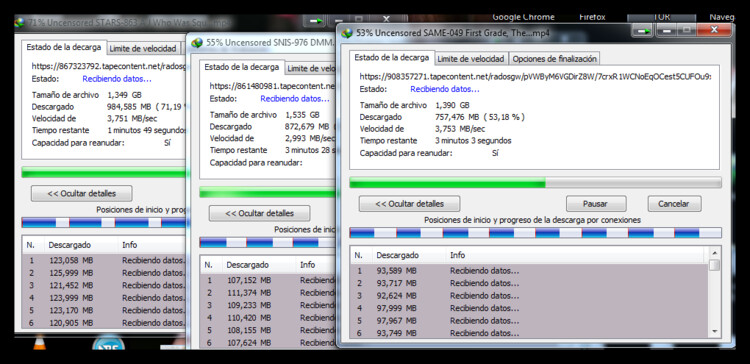Screen dimensions: 750x364
Task: Open the cut-off Limite tab in SNIS-976 window
Action: (310, 68)
